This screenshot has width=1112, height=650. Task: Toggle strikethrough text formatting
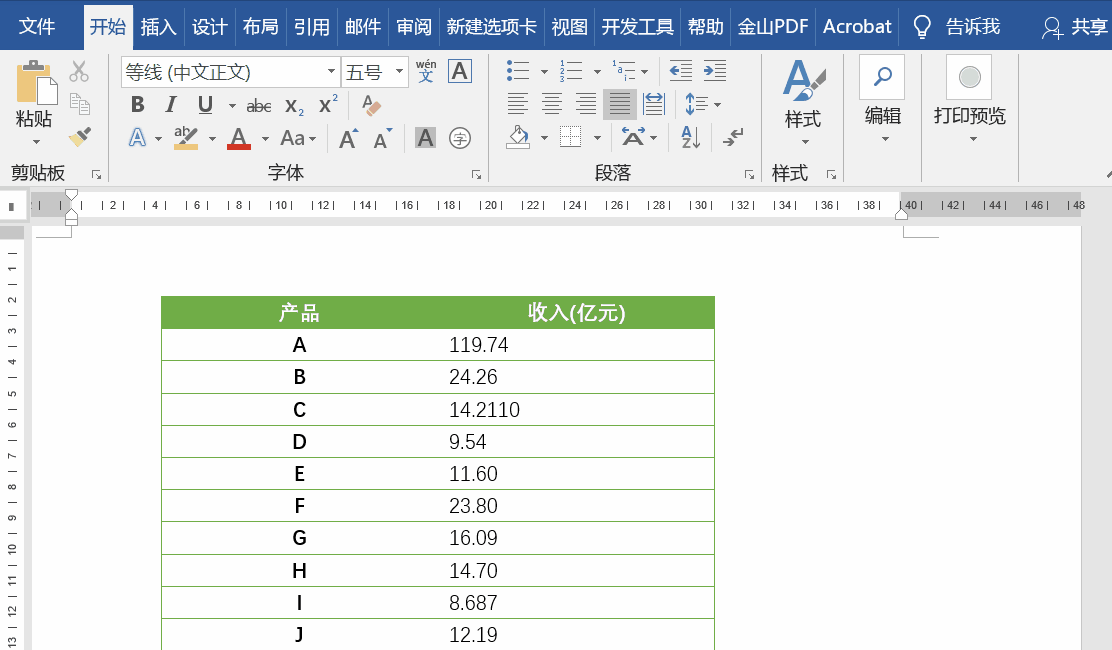click(x=259, y=105)
